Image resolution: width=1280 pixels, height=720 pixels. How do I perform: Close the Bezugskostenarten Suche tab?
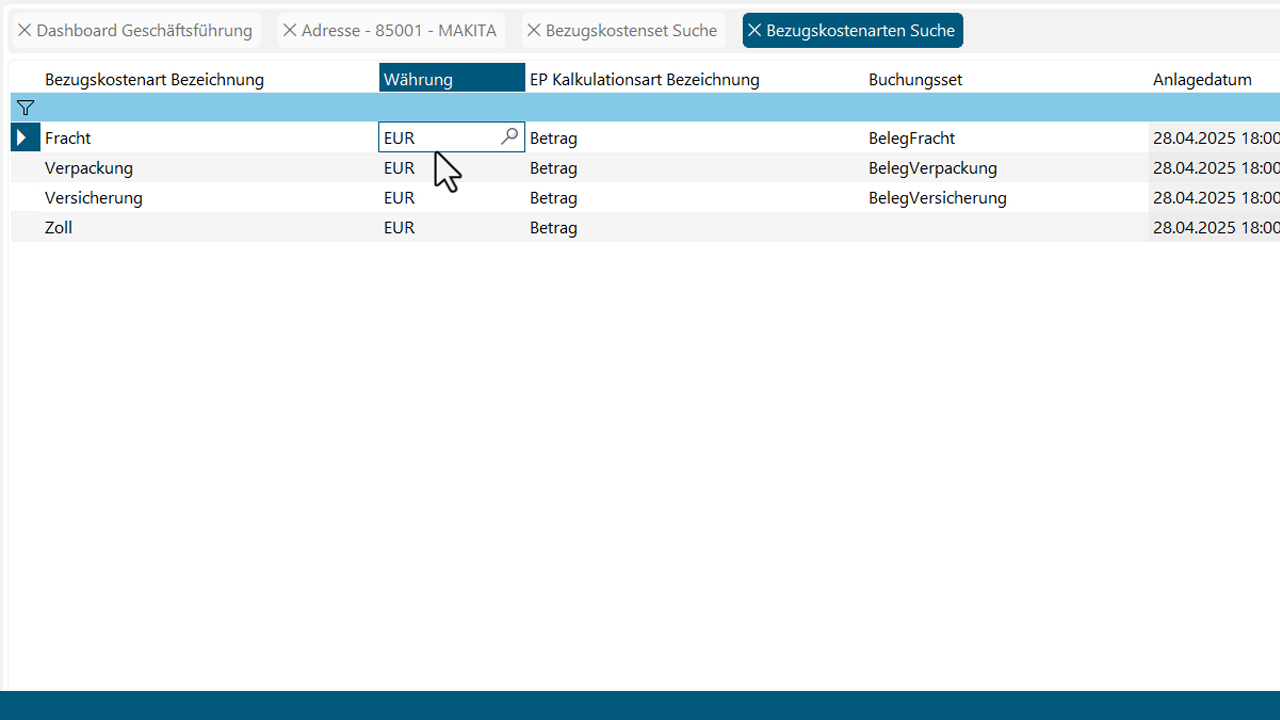755,31
